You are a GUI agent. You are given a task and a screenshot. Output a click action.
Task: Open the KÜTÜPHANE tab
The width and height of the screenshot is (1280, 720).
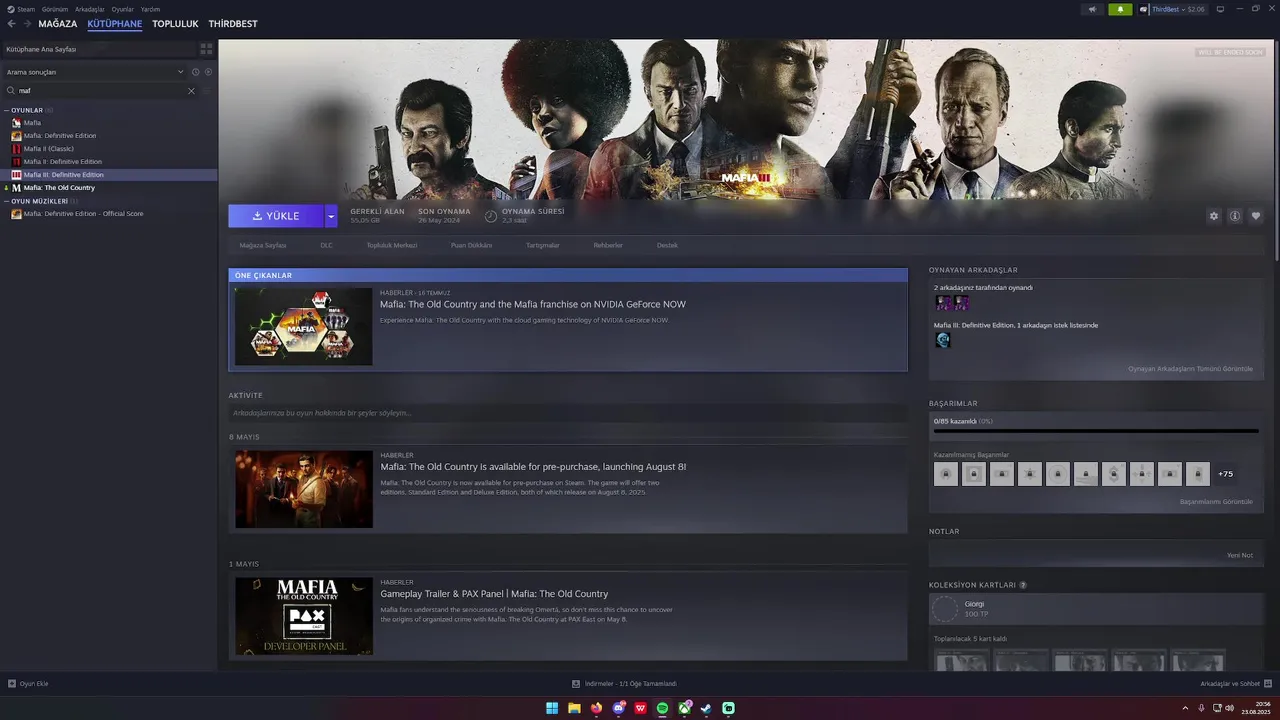(x=115, y=24)
